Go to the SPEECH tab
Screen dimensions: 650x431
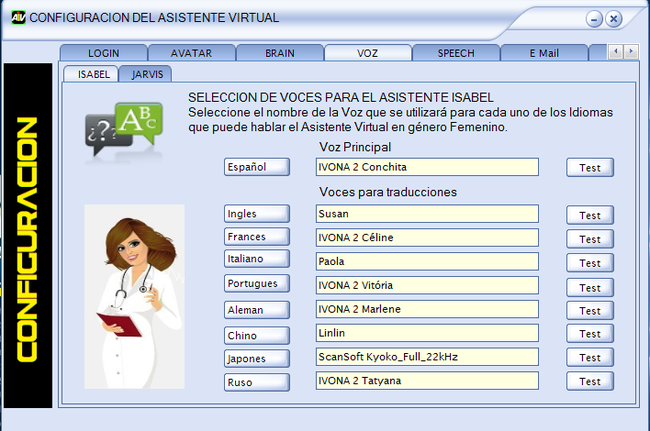(456, 53)
